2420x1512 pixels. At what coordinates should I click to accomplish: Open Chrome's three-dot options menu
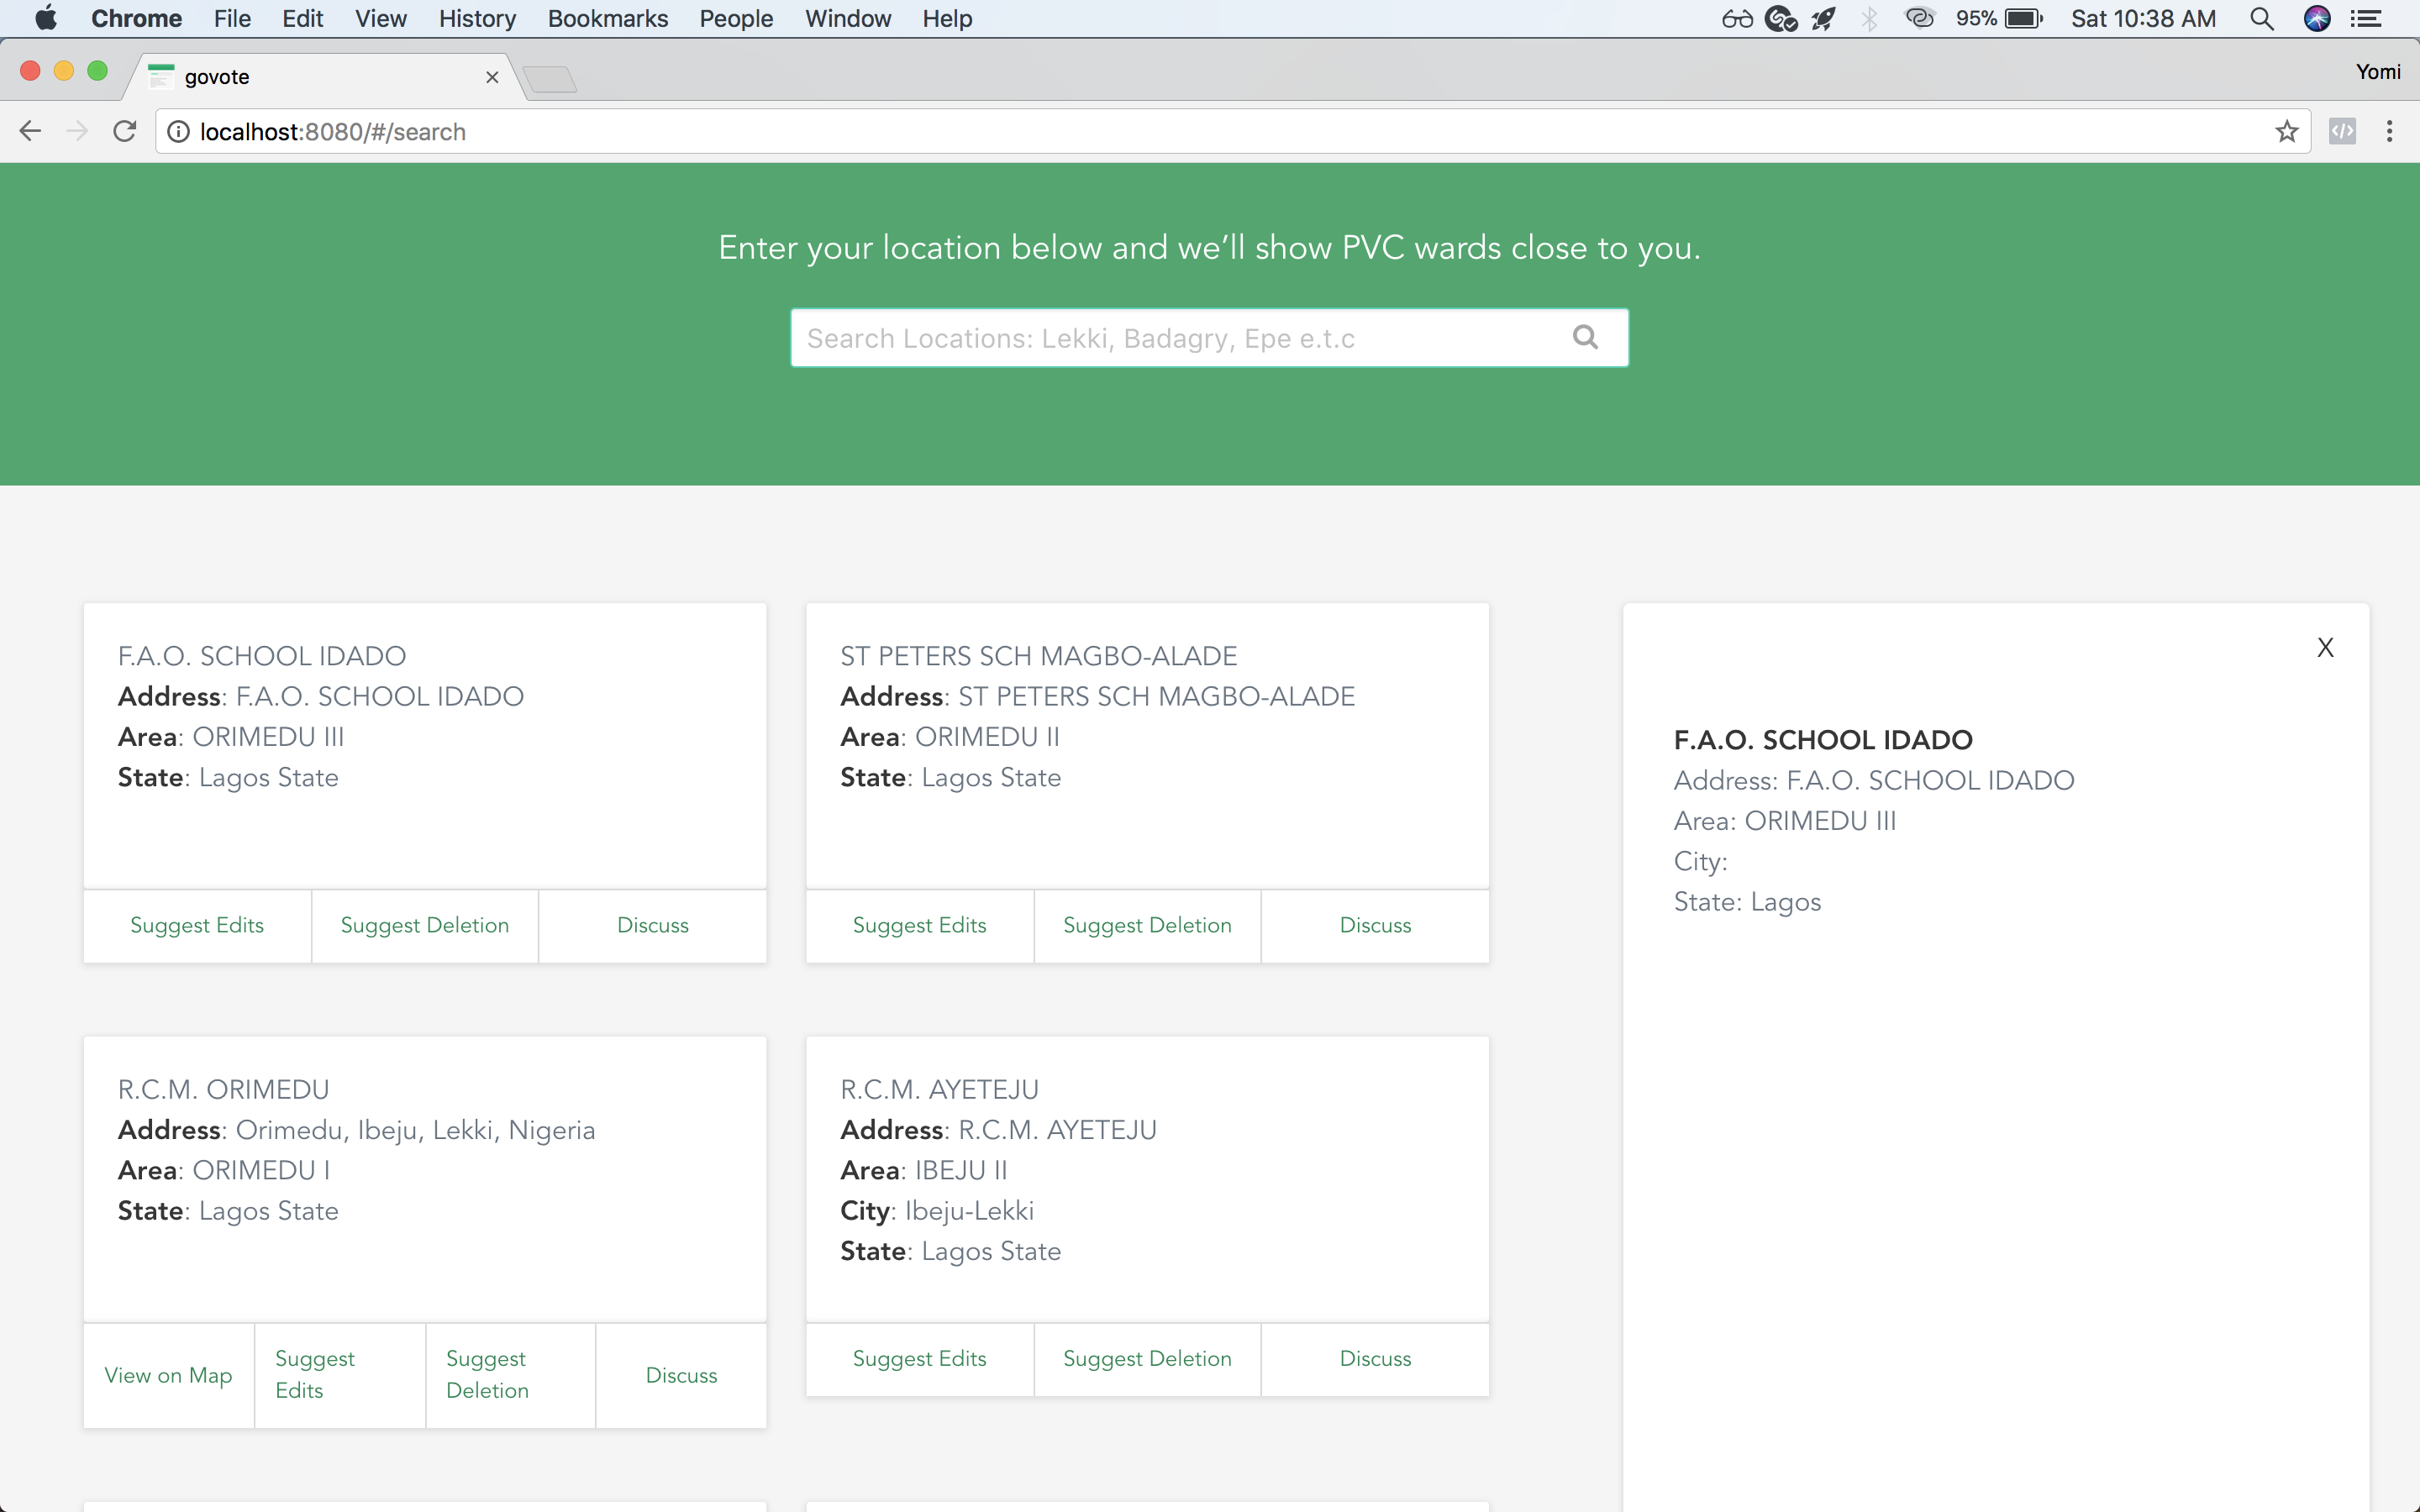point(2390,131)
